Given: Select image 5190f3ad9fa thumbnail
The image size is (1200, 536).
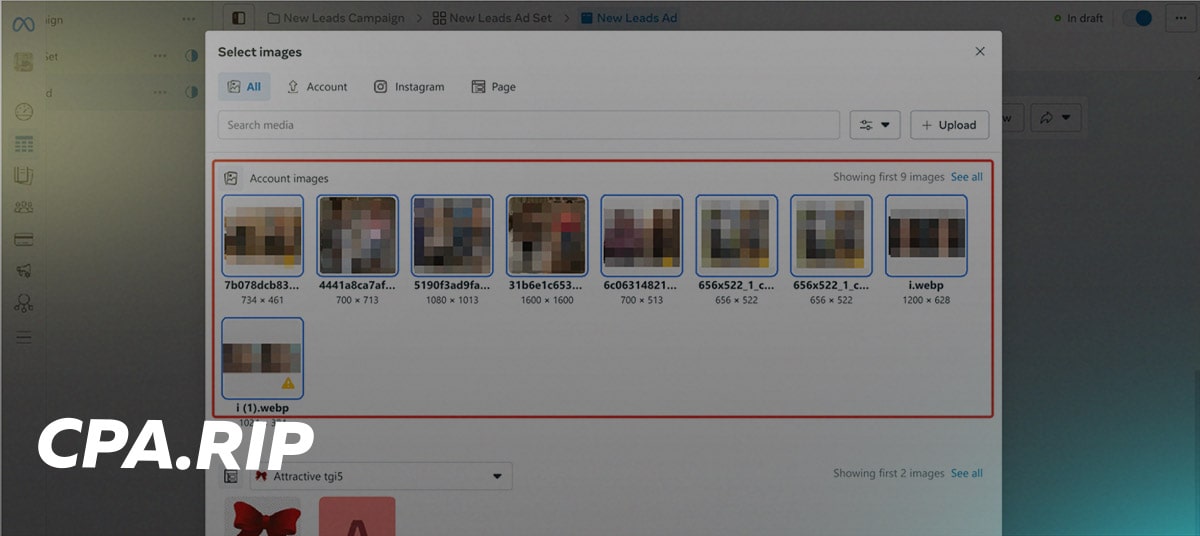Looking at the screenshot, I should coord(452,235).
